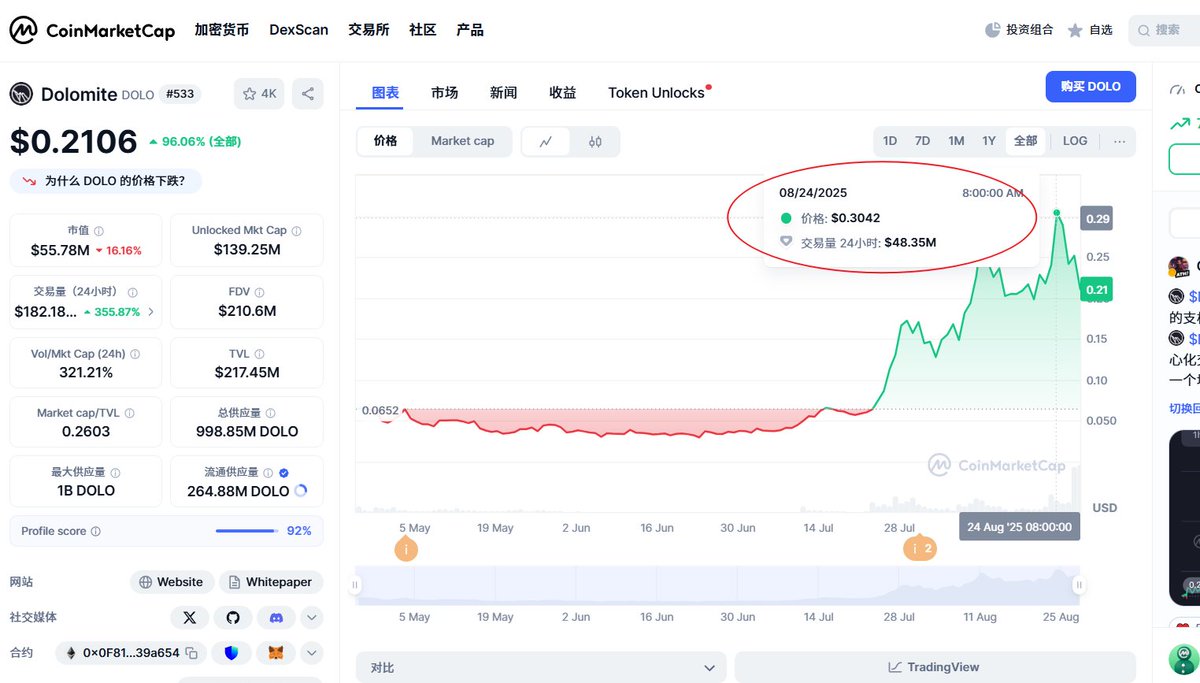Viewport: 1200px width, 683px height.
Task: Open the chart more options ellipsis
Action: 1119,141
